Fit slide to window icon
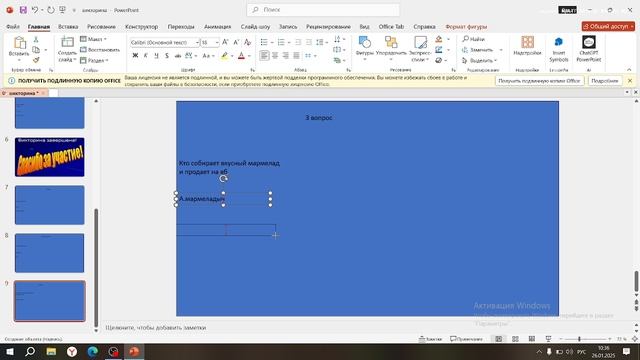This screenshot has height=360, width=640. click(635, 339)
